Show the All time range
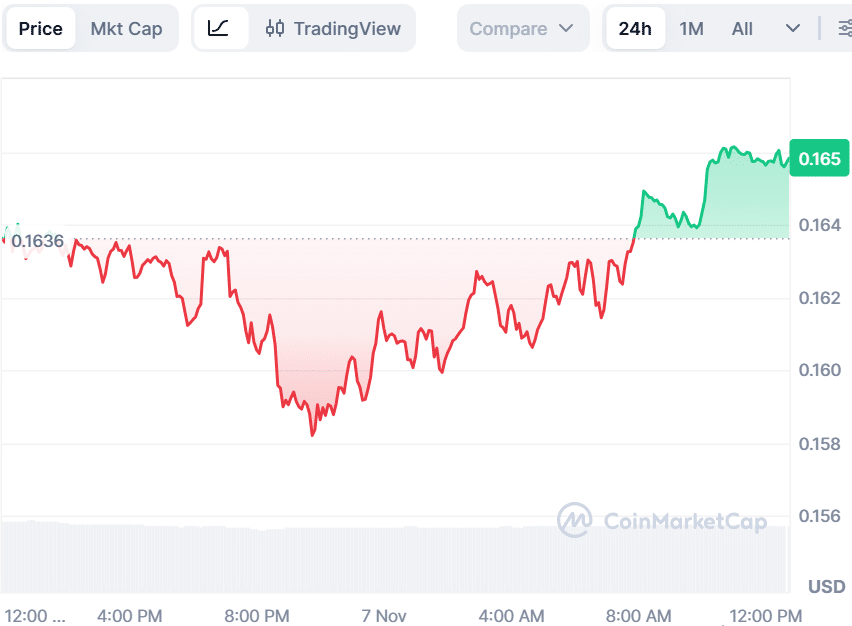This screenshot has width=852, height=626. [x=742, y=28]
